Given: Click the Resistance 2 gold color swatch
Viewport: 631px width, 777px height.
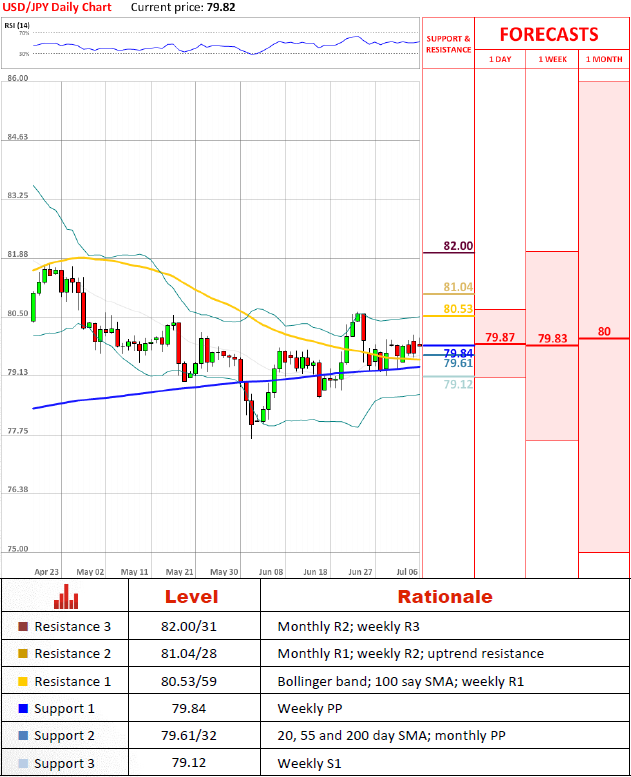Looking at the screenshot, I should click(23, 654).
